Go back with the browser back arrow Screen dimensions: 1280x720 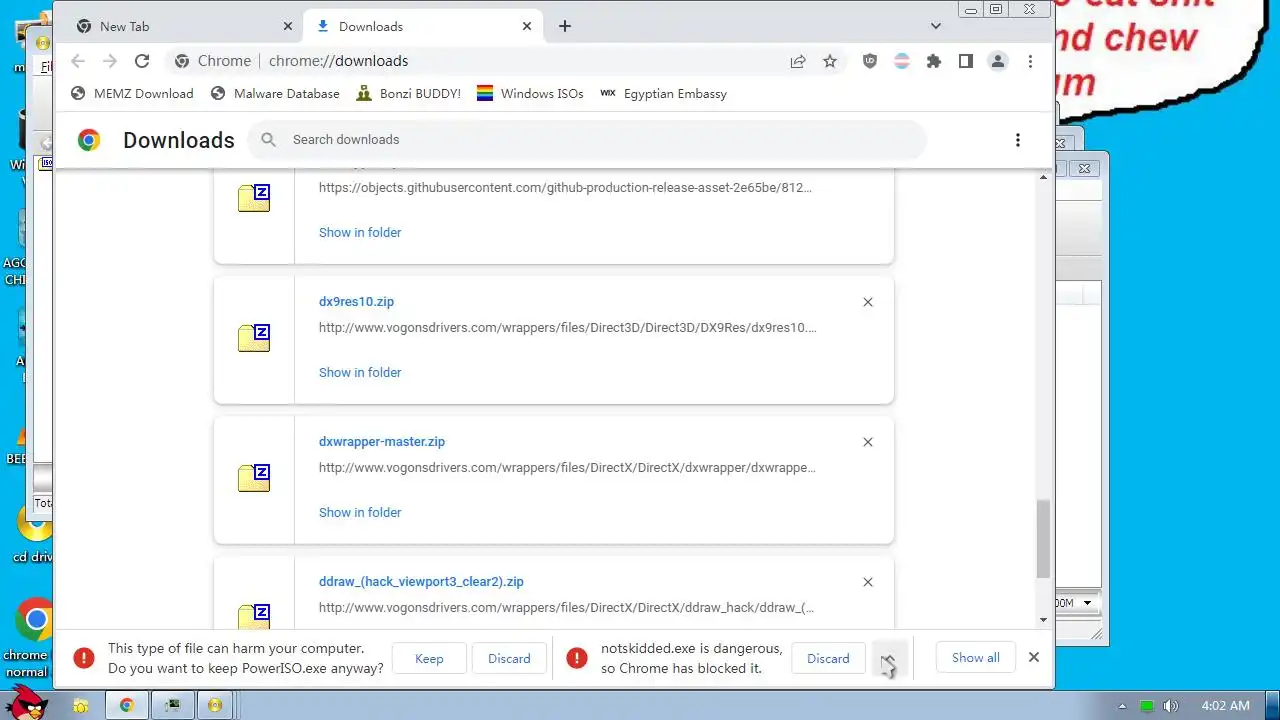pyautogui.click(x=78, y=61)
